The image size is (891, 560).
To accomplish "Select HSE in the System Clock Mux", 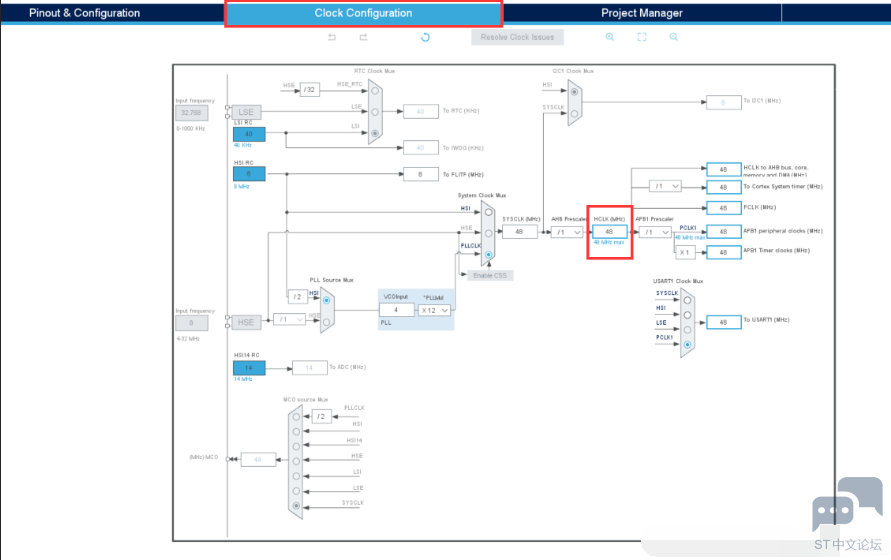I will pyautogui.click(x=489, y=233).
